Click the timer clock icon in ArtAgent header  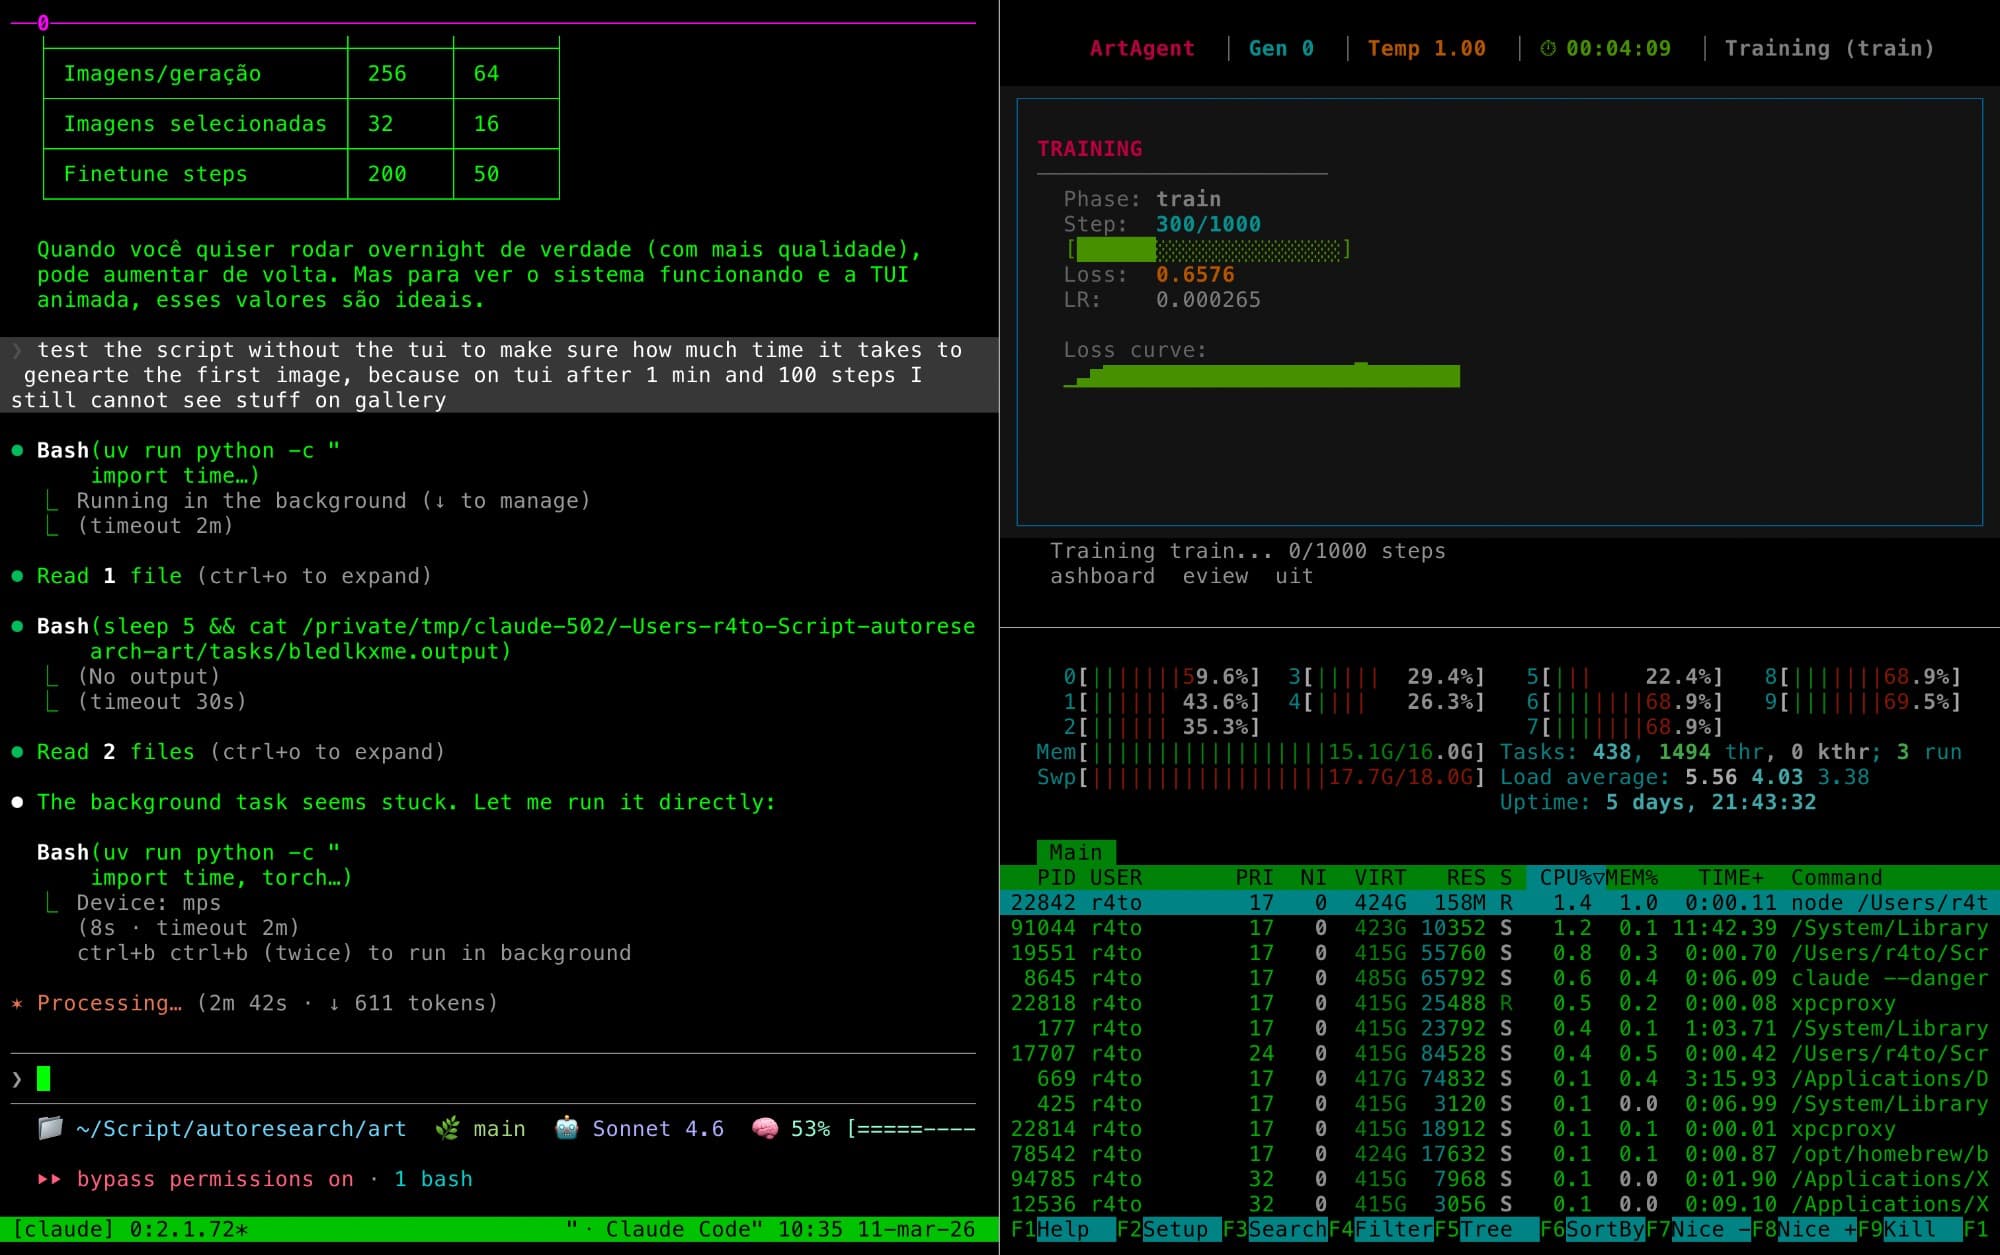[1547, 48]
